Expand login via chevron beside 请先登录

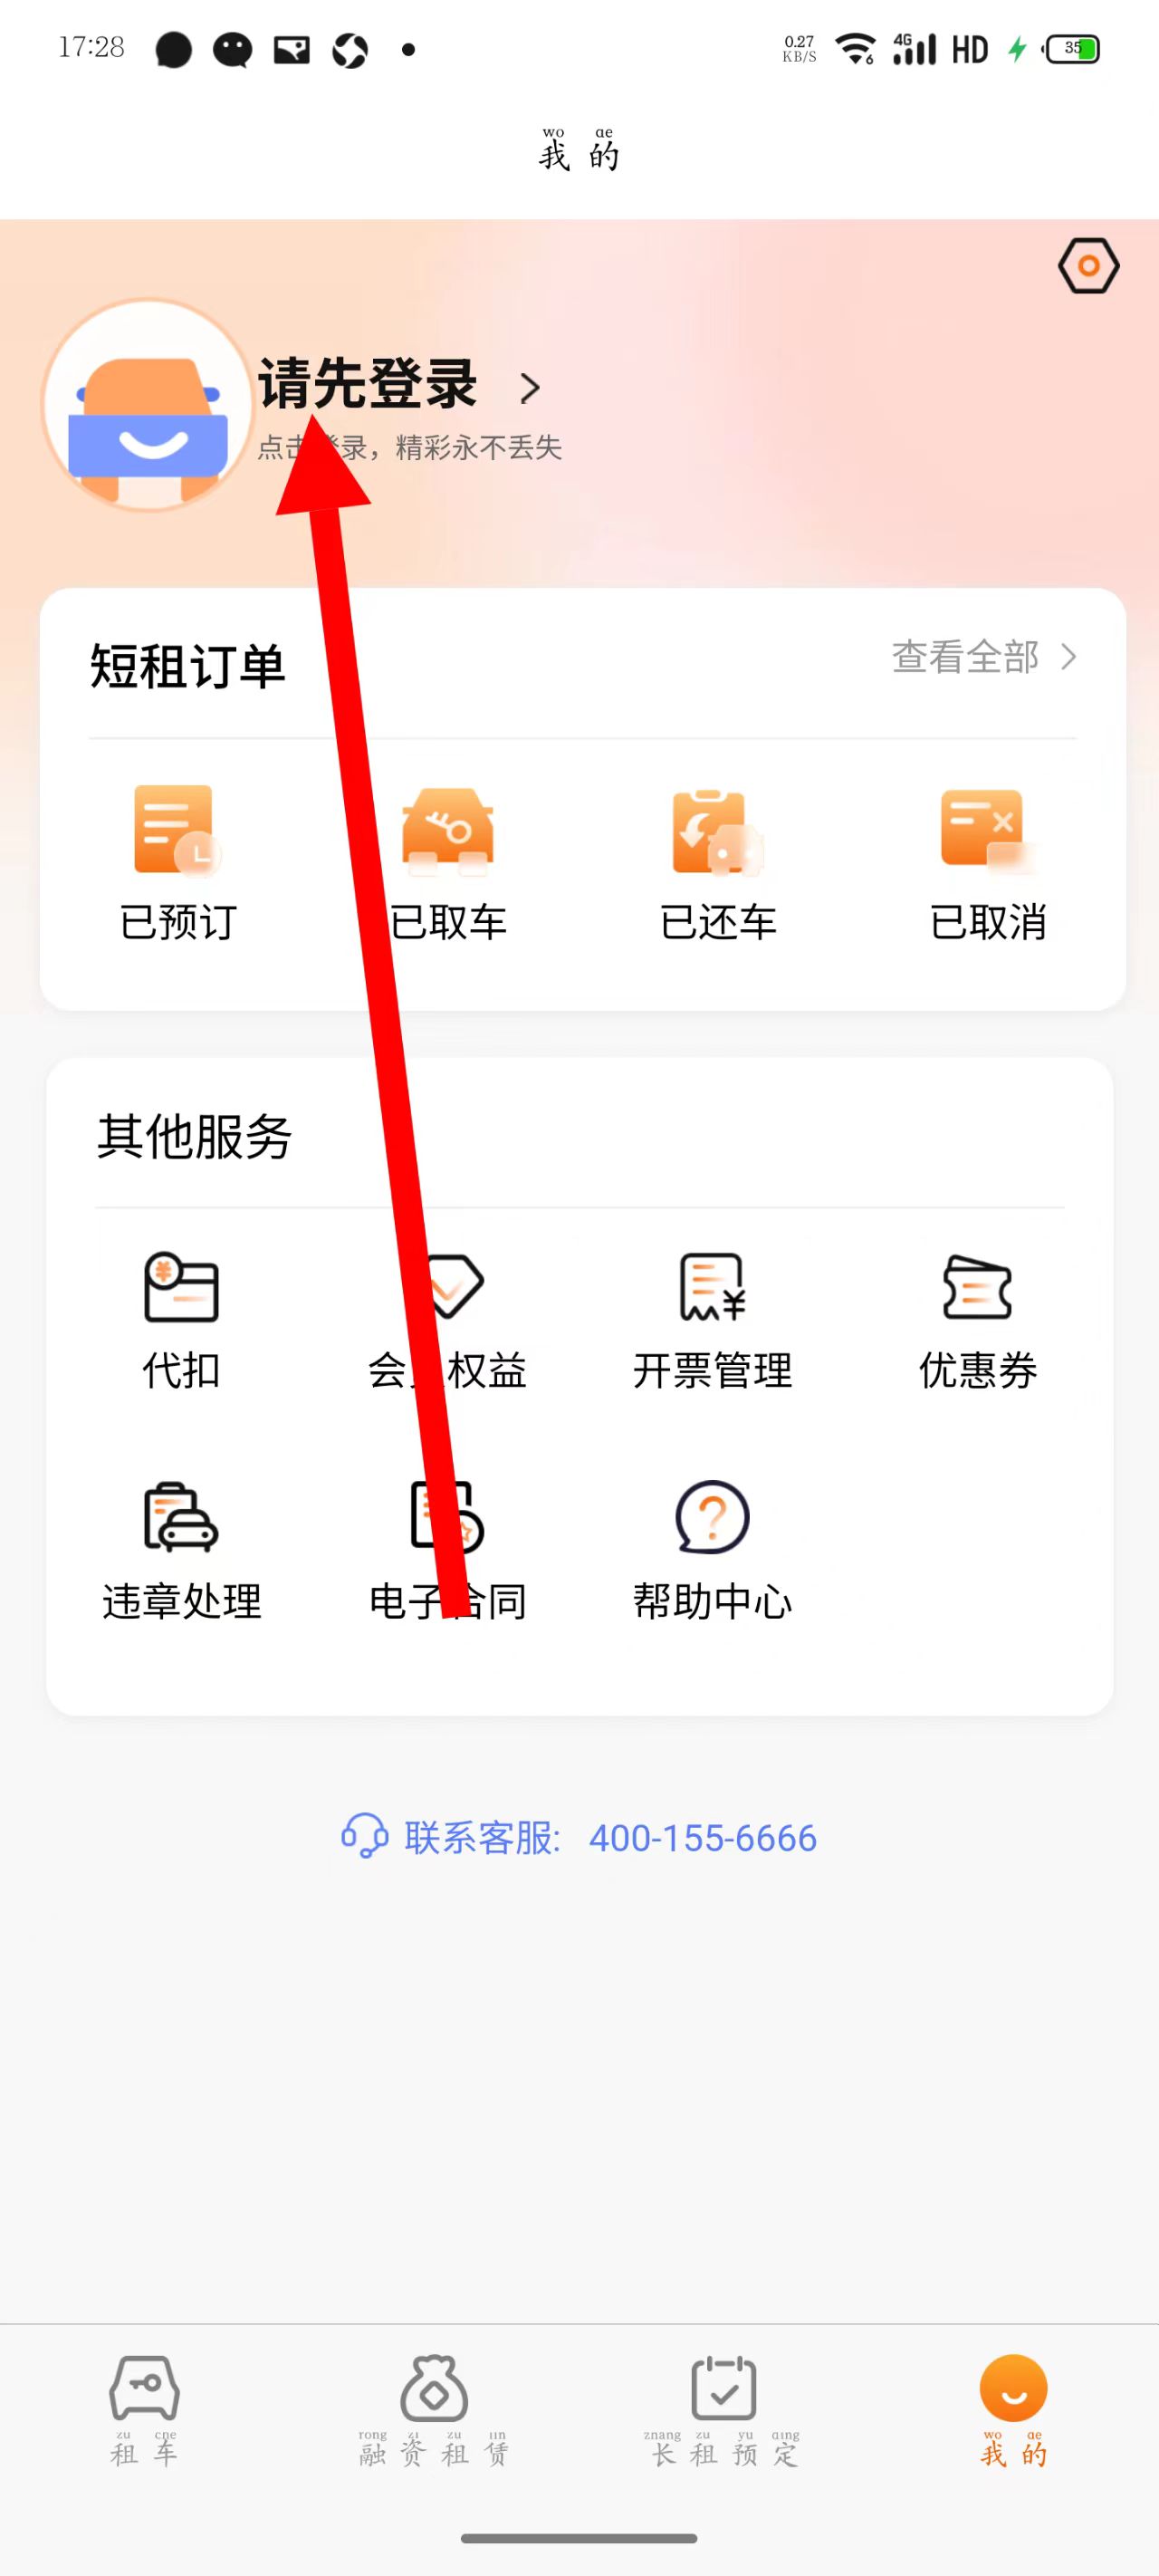530,388
